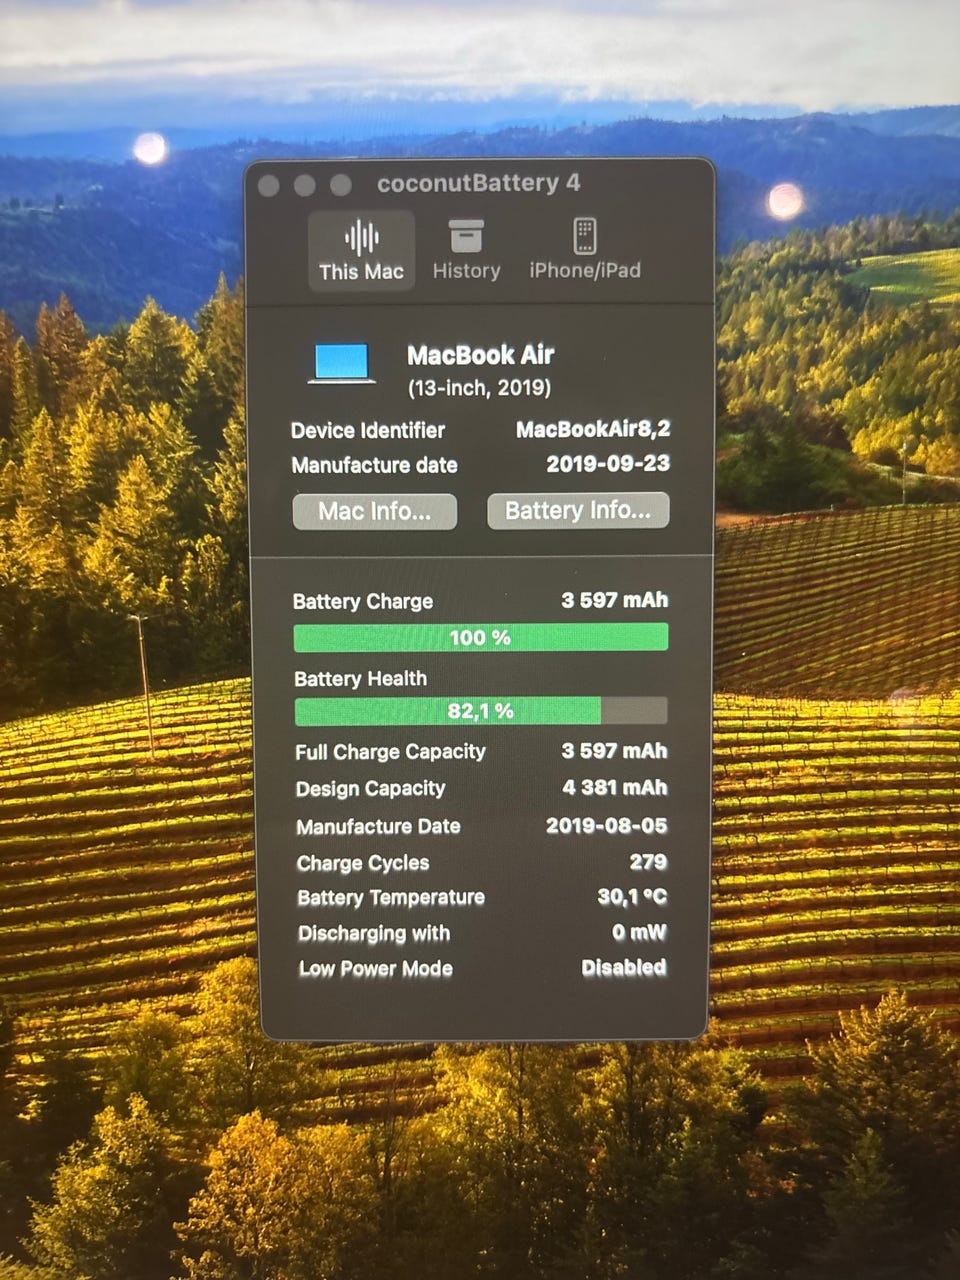Click the waveform icon above This Mac
The image size is (960, 1280).
click(x=361, y=237)
